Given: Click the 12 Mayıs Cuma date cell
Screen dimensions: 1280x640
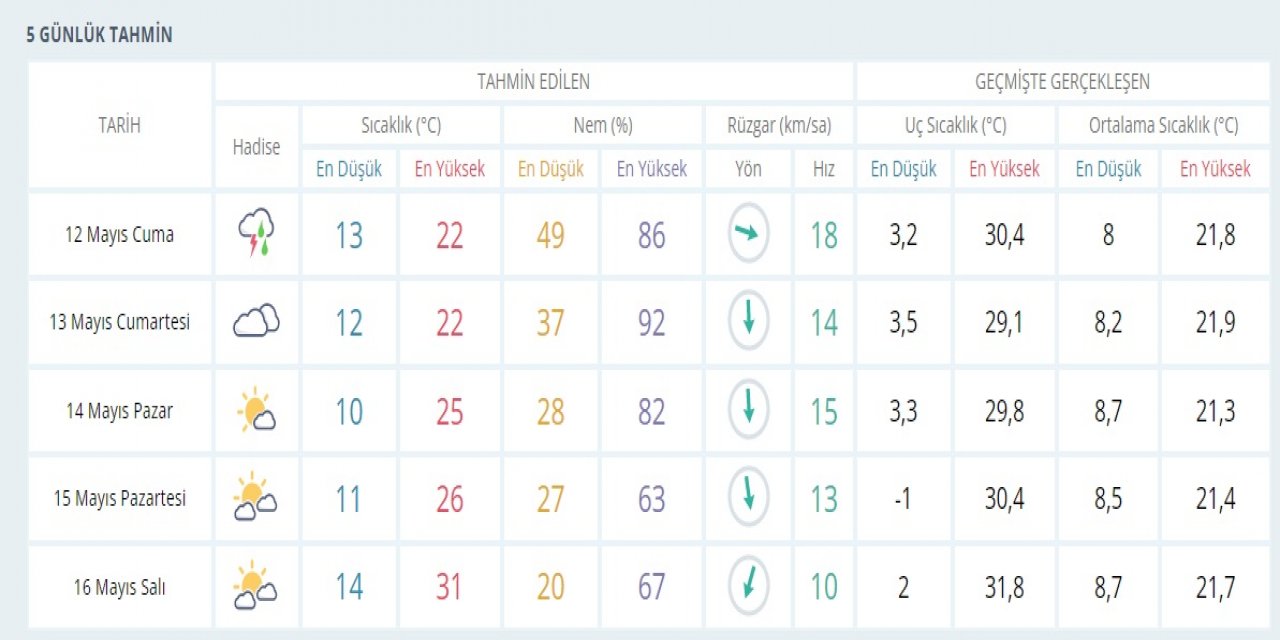Looking at the screenshot, I should pyautogui.click(x=120, y=235).
